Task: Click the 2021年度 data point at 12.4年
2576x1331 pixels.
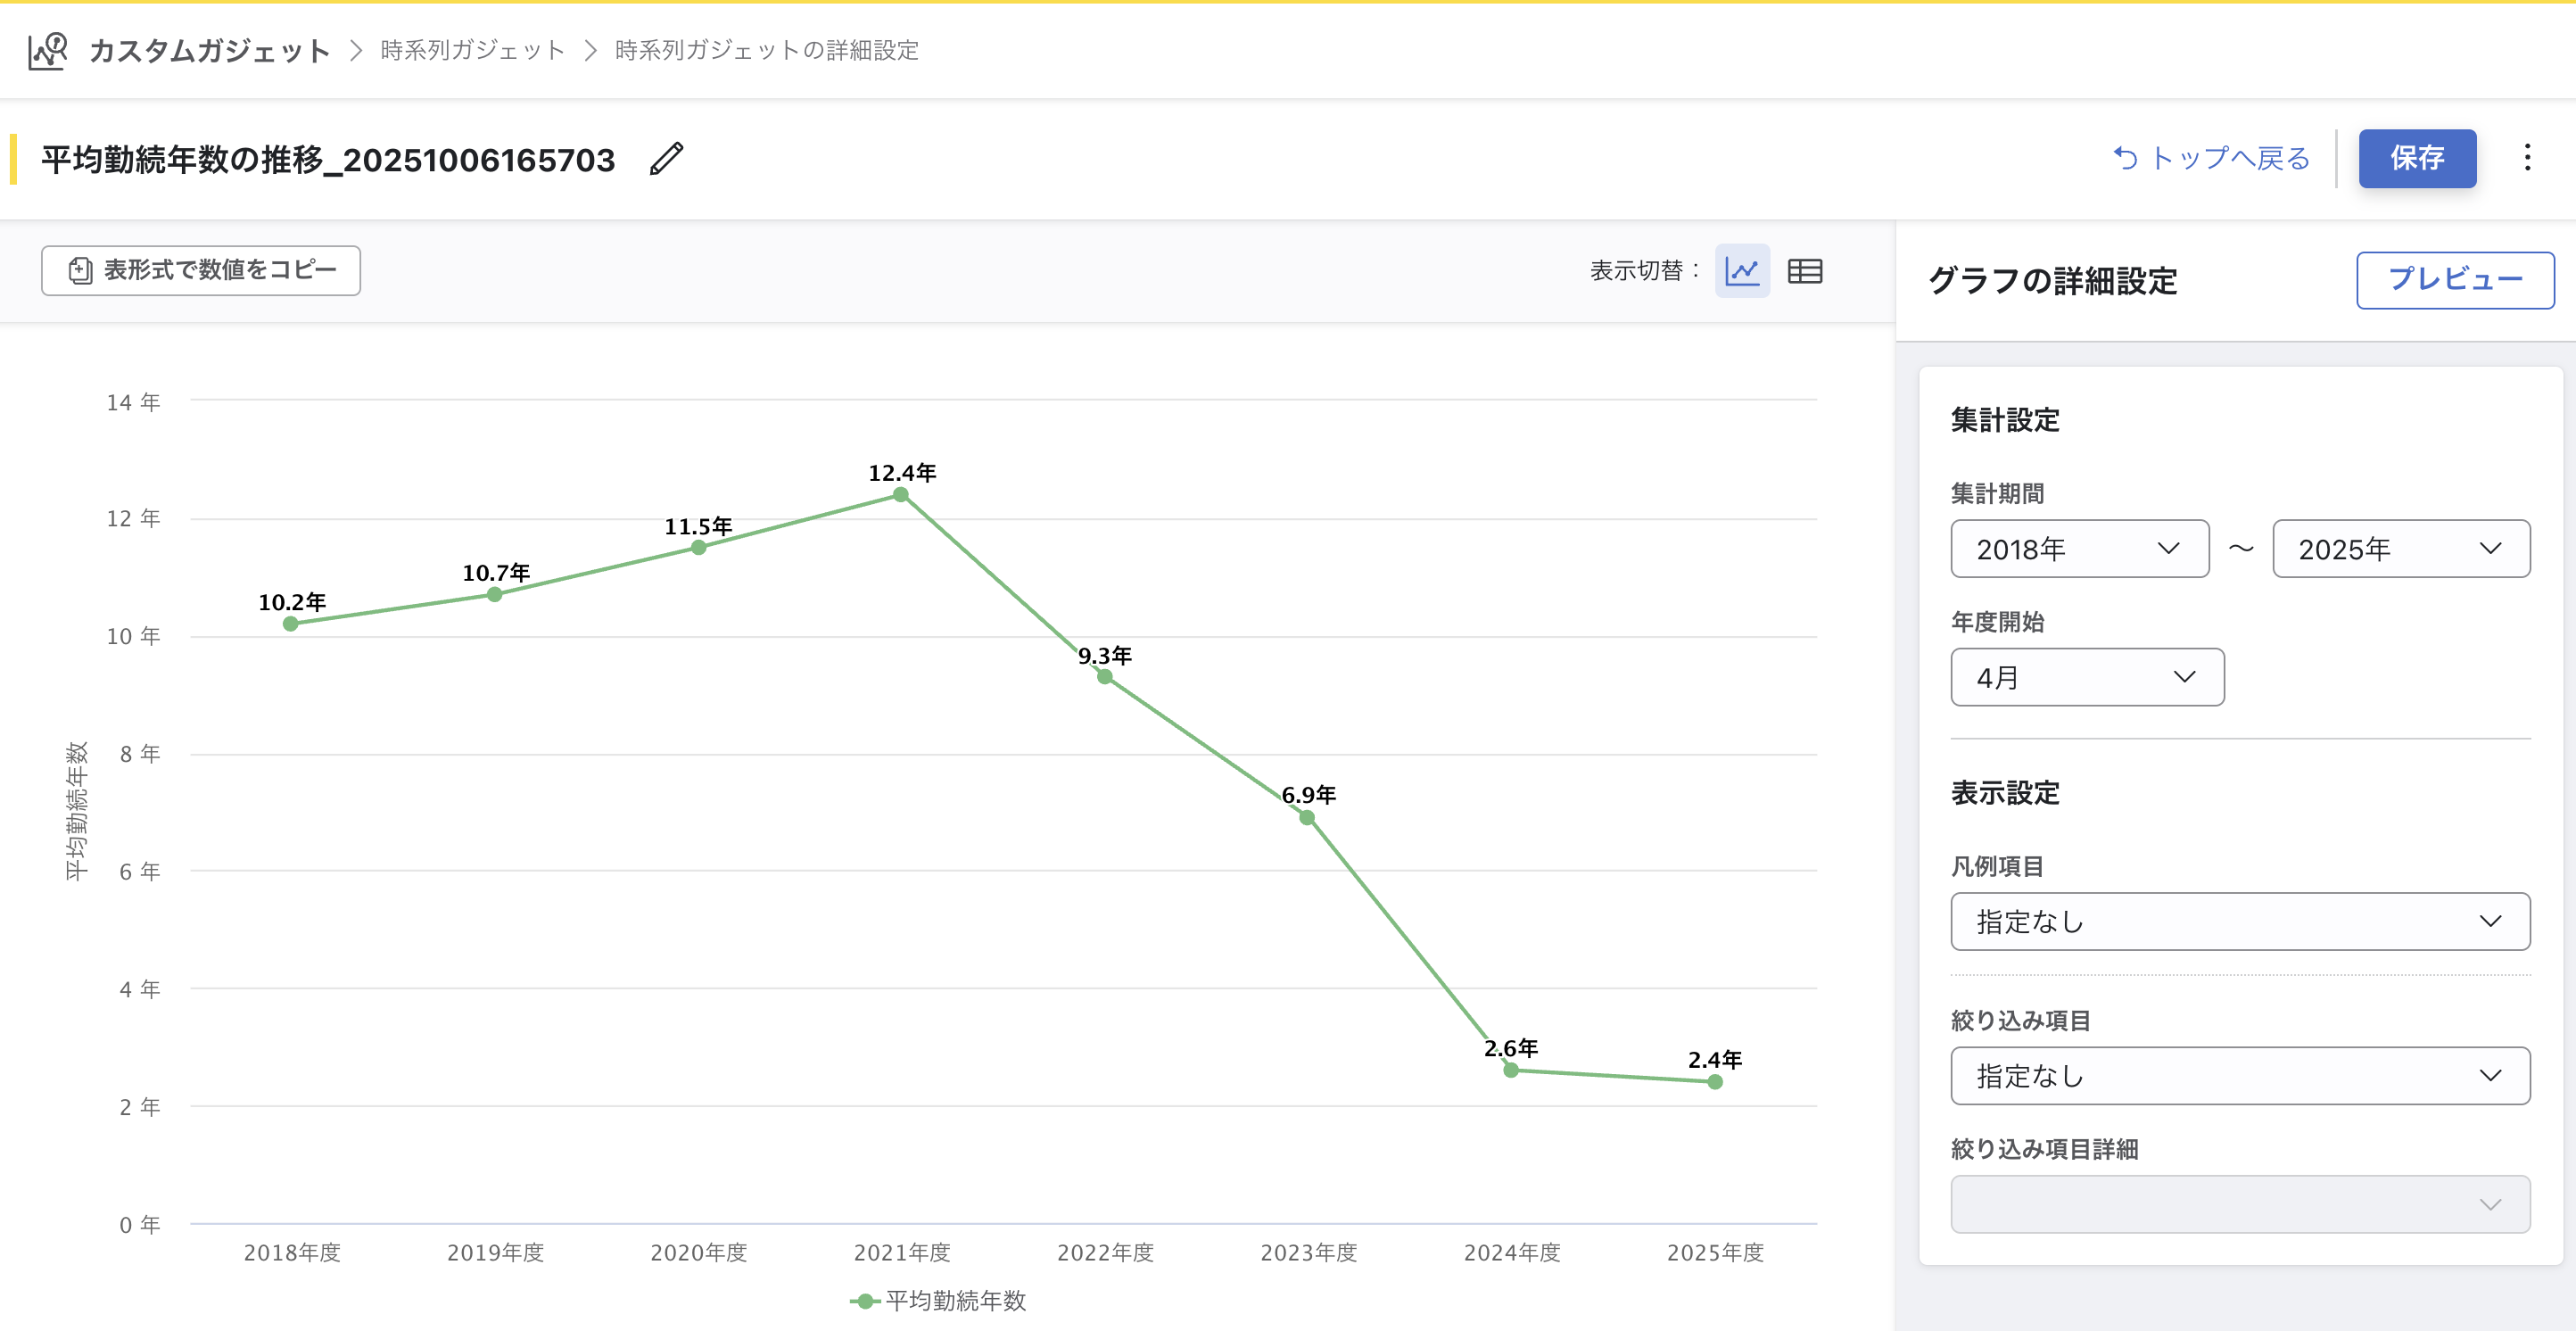Action: tap(901, 495)
